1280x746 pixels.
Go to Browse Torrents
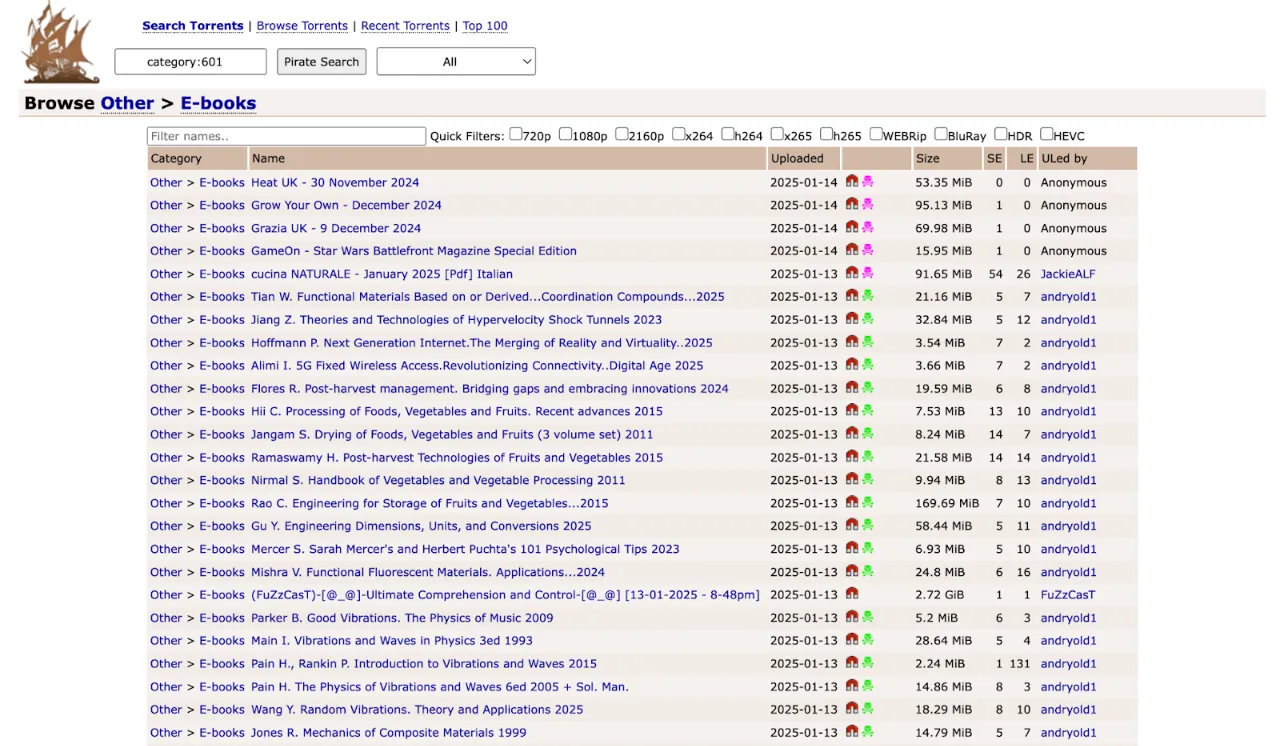[302, 26]
